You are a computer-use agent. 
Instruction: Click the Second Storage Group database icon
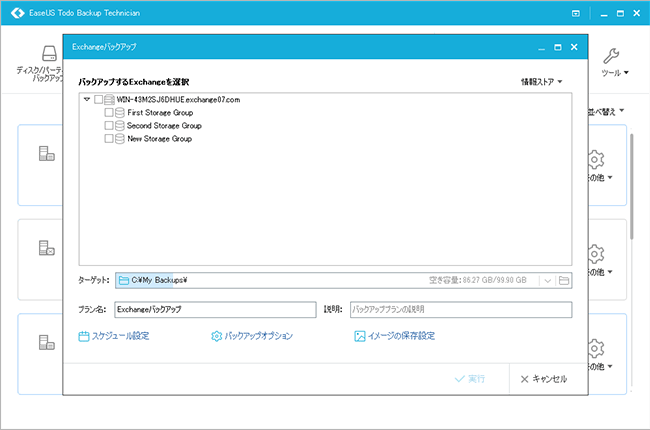pyautogui.click(x=120, y=125)
